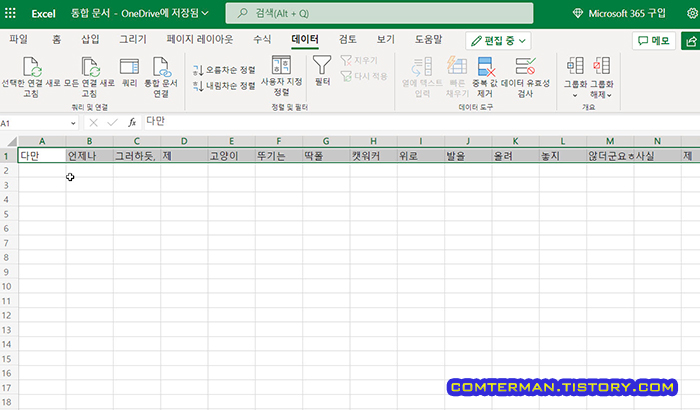This screenshot has height=410, width=700.
Task: Switch to the 홈 tab
Action: tap(56, 39)
